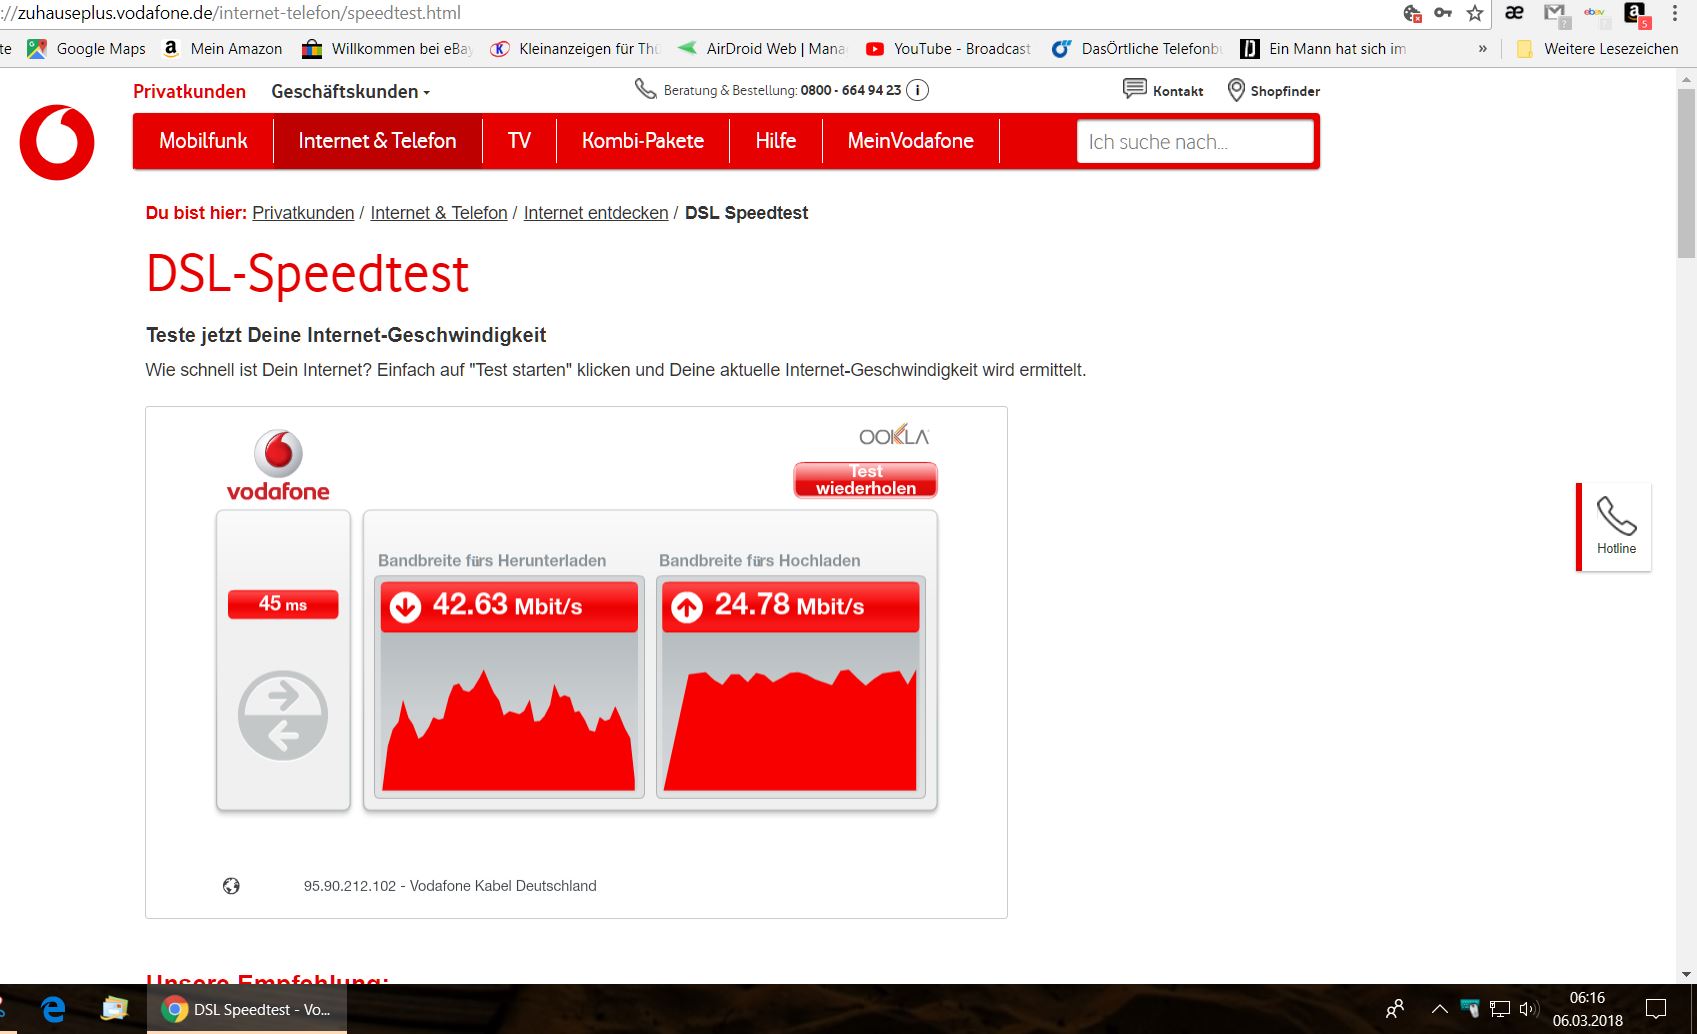Open the DasÖrtliche Telefonbuch bookmark

pyautogui.click(x=1137, y=48)
